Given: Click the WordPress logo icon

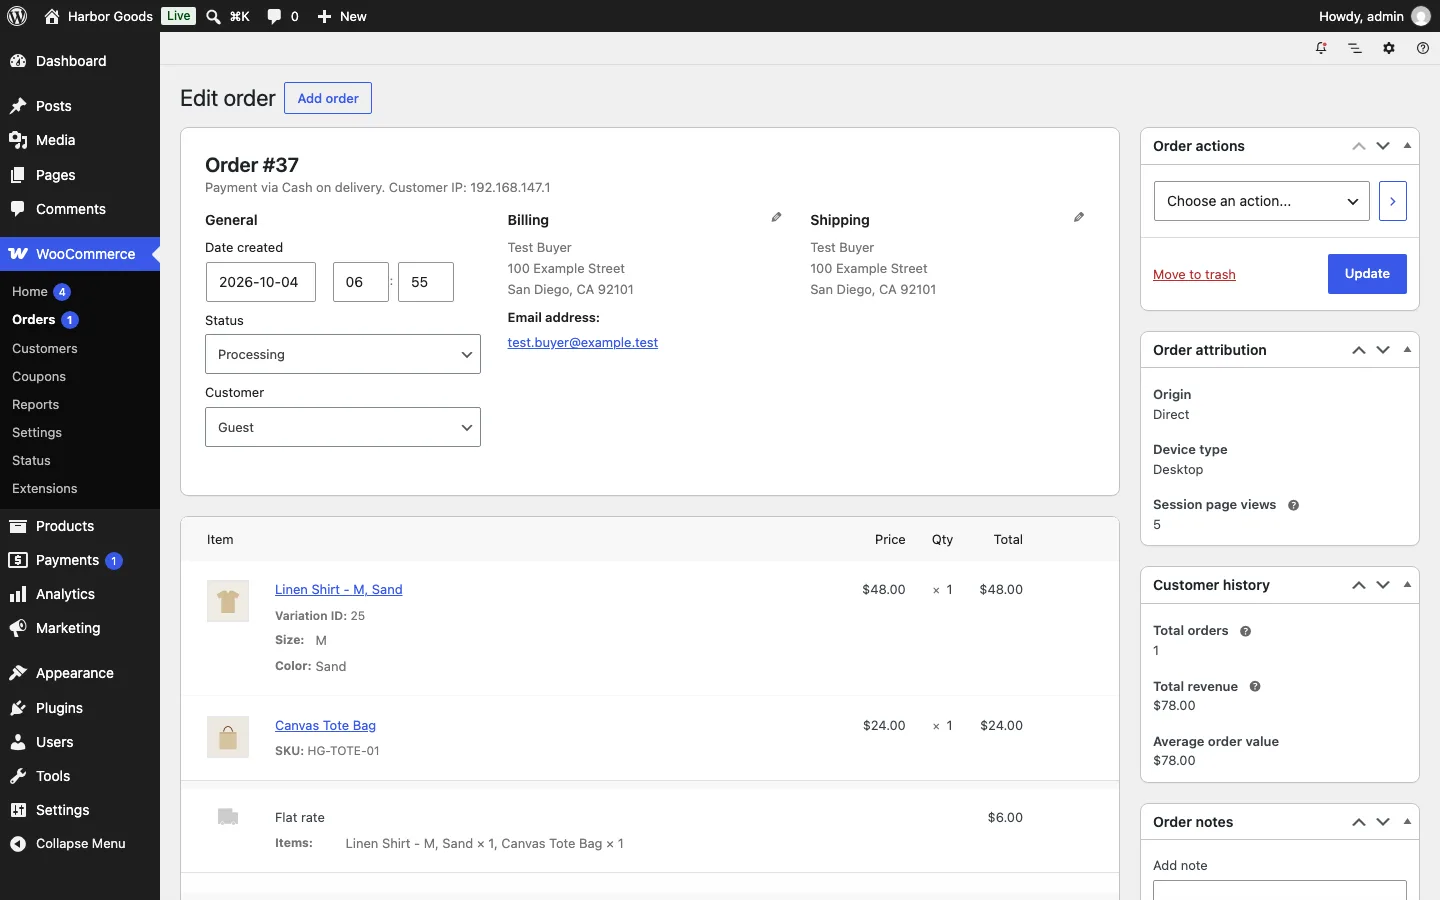Looking at the screenshot, I should pyautogui.click(x=17, y=16).
